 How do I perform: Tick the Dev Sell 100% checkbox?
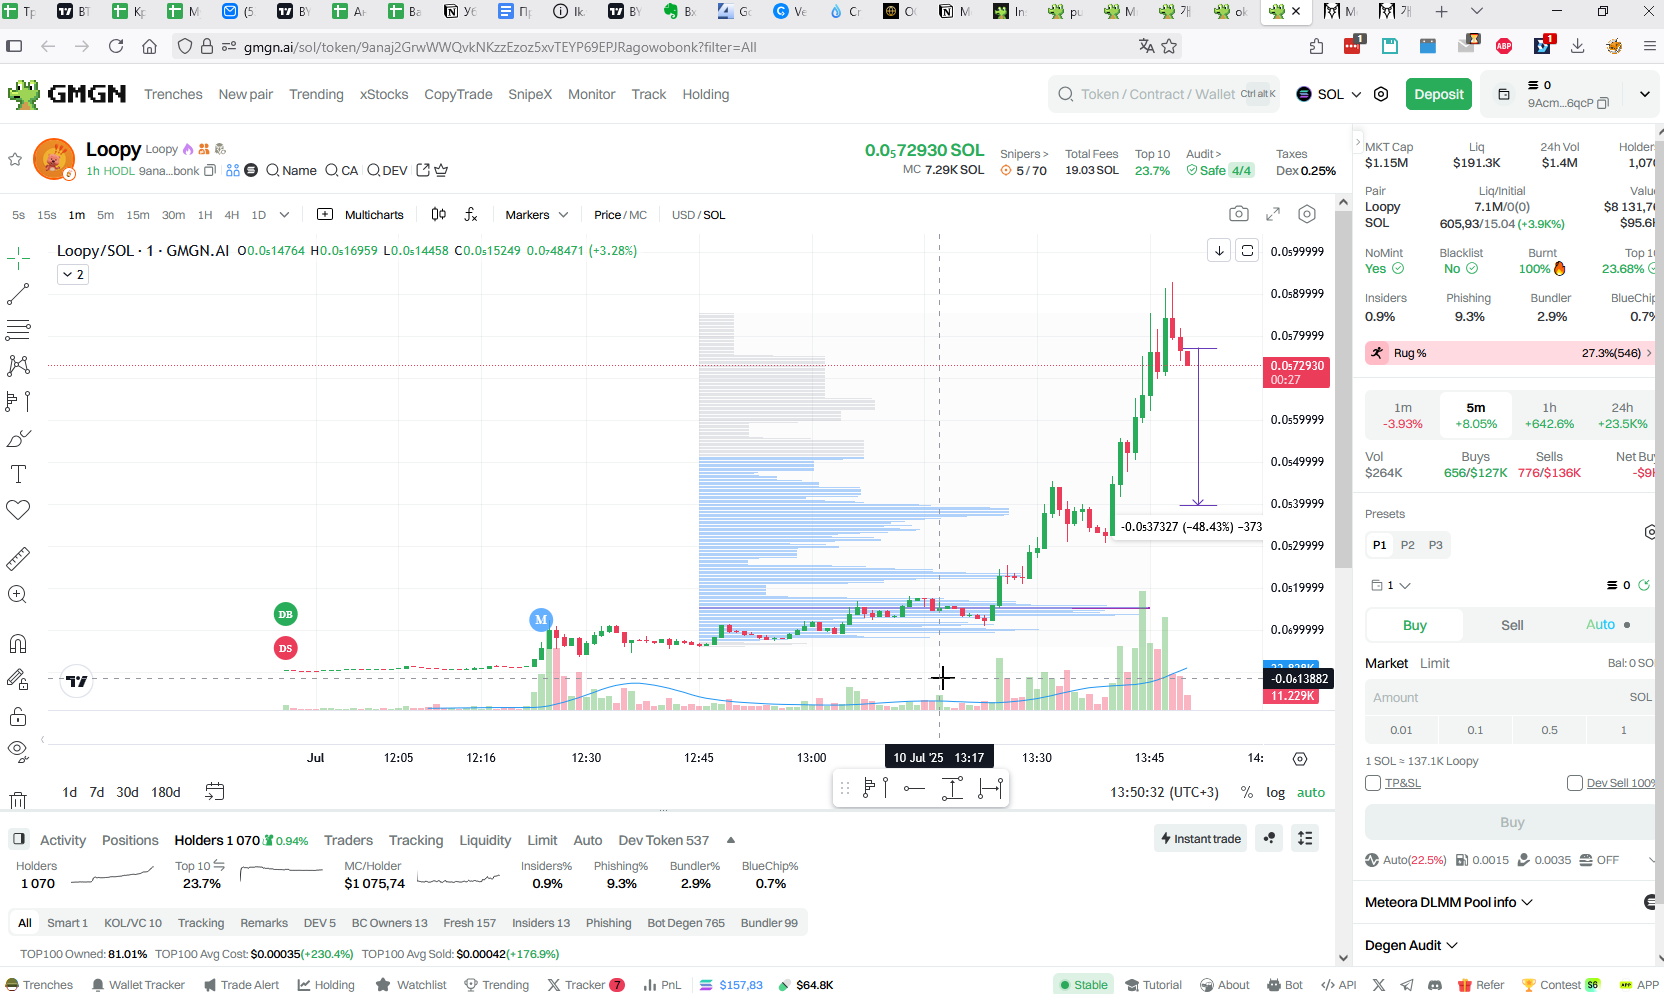point(1575,783)
